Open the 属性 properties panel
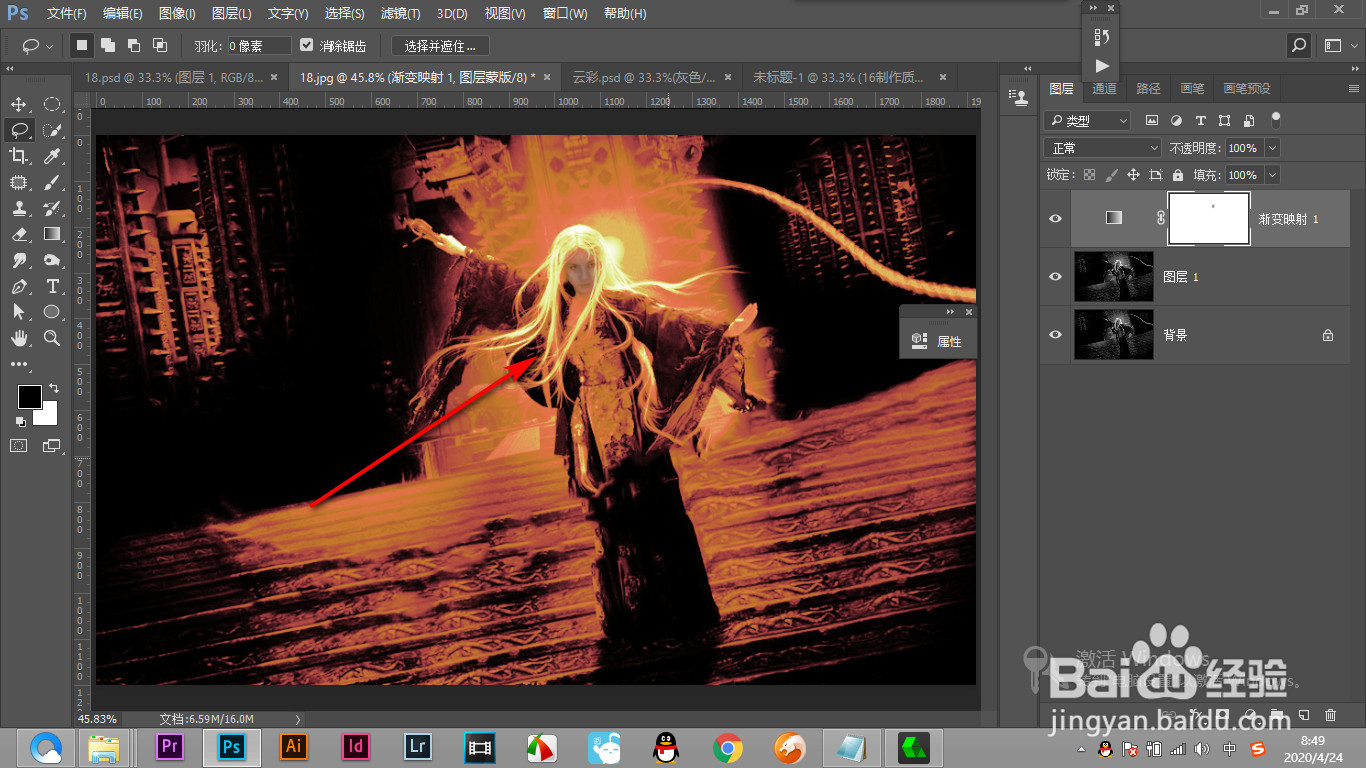 click(x=938, y=341)
